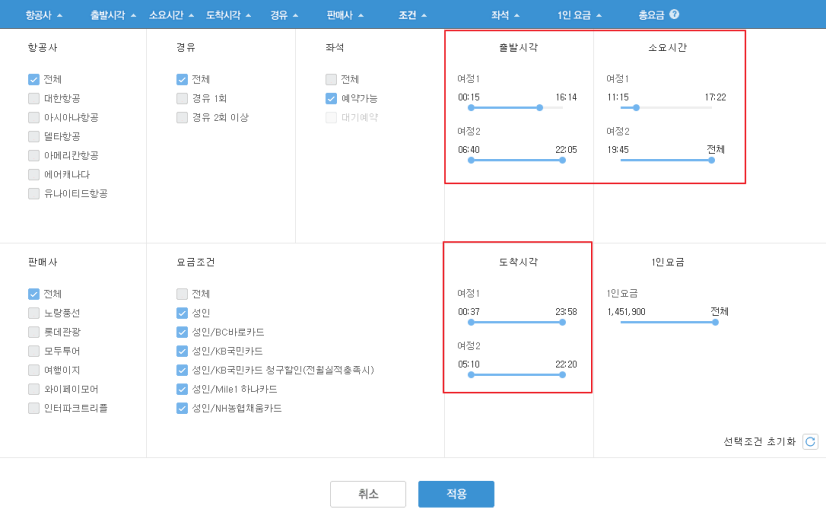Uncheck 전체 under 판매사

point(34,294)
